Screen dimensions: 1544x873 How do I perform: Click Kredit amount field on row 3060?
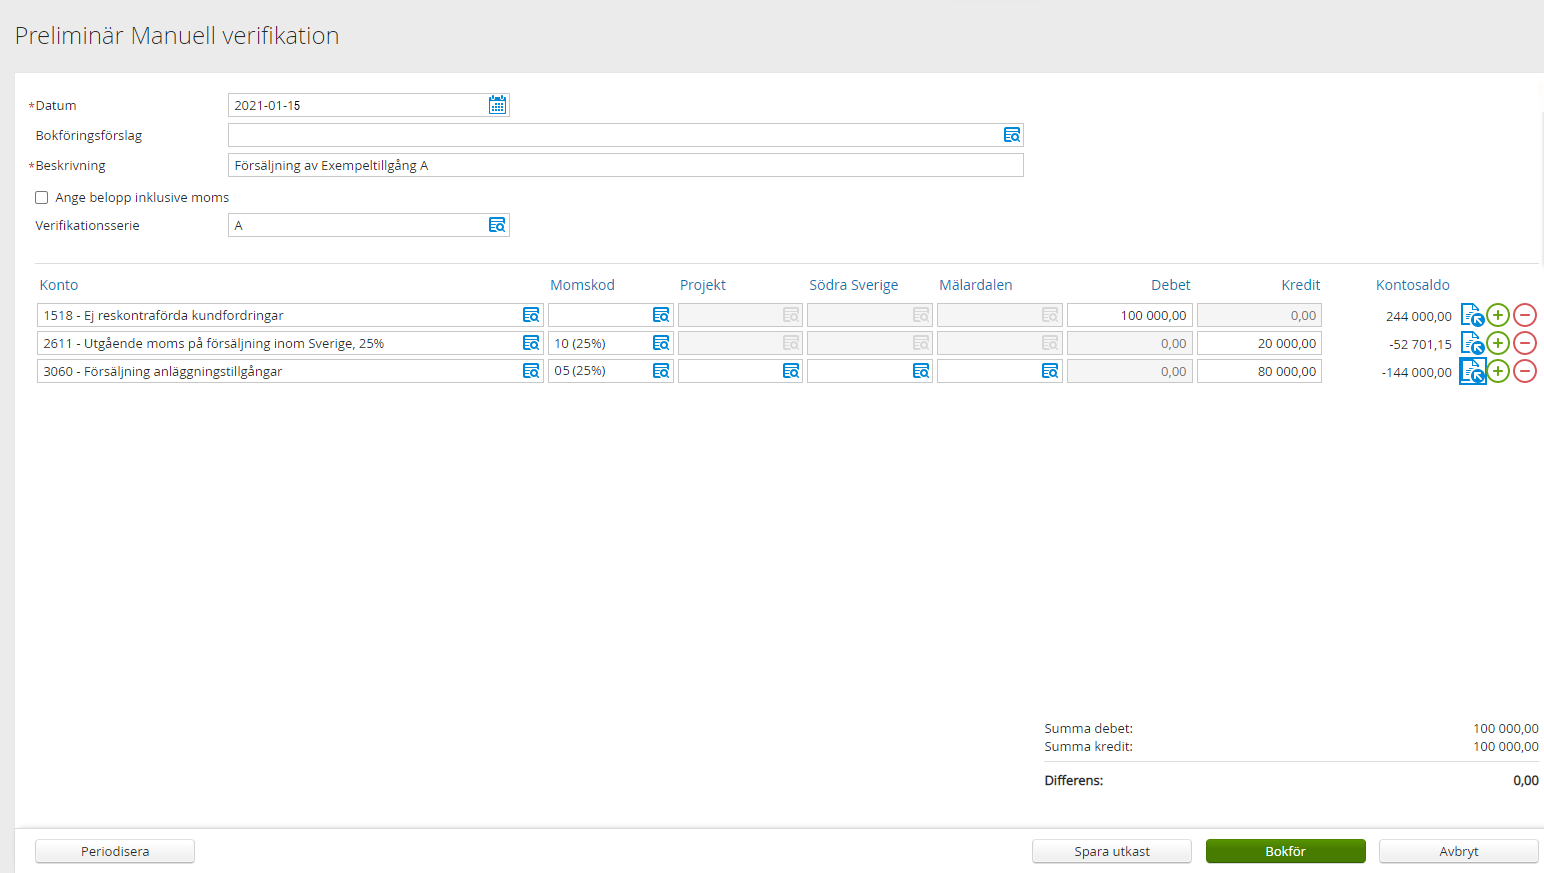click(1259, 371)
